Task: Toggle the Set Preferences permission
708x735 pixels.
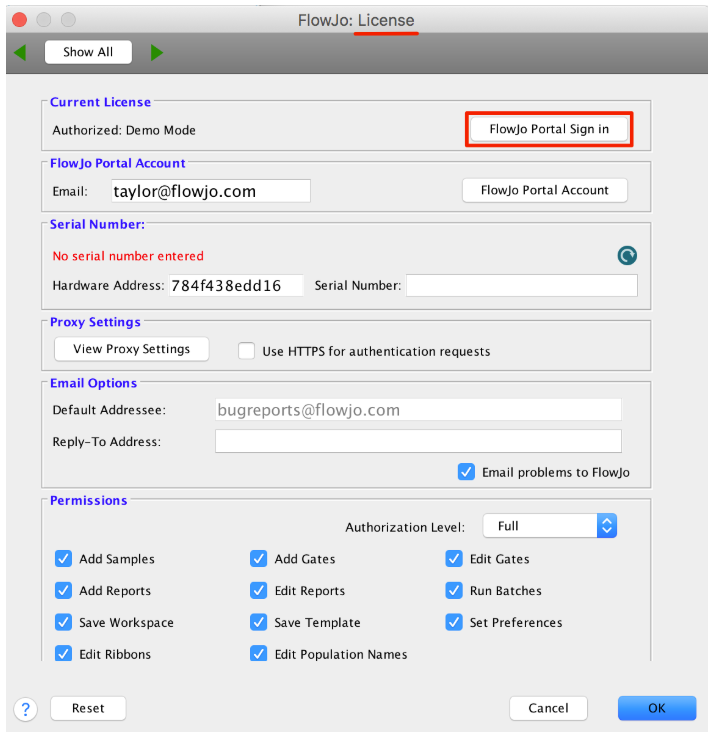Action: pyautogui.click(x=454, y=622)
